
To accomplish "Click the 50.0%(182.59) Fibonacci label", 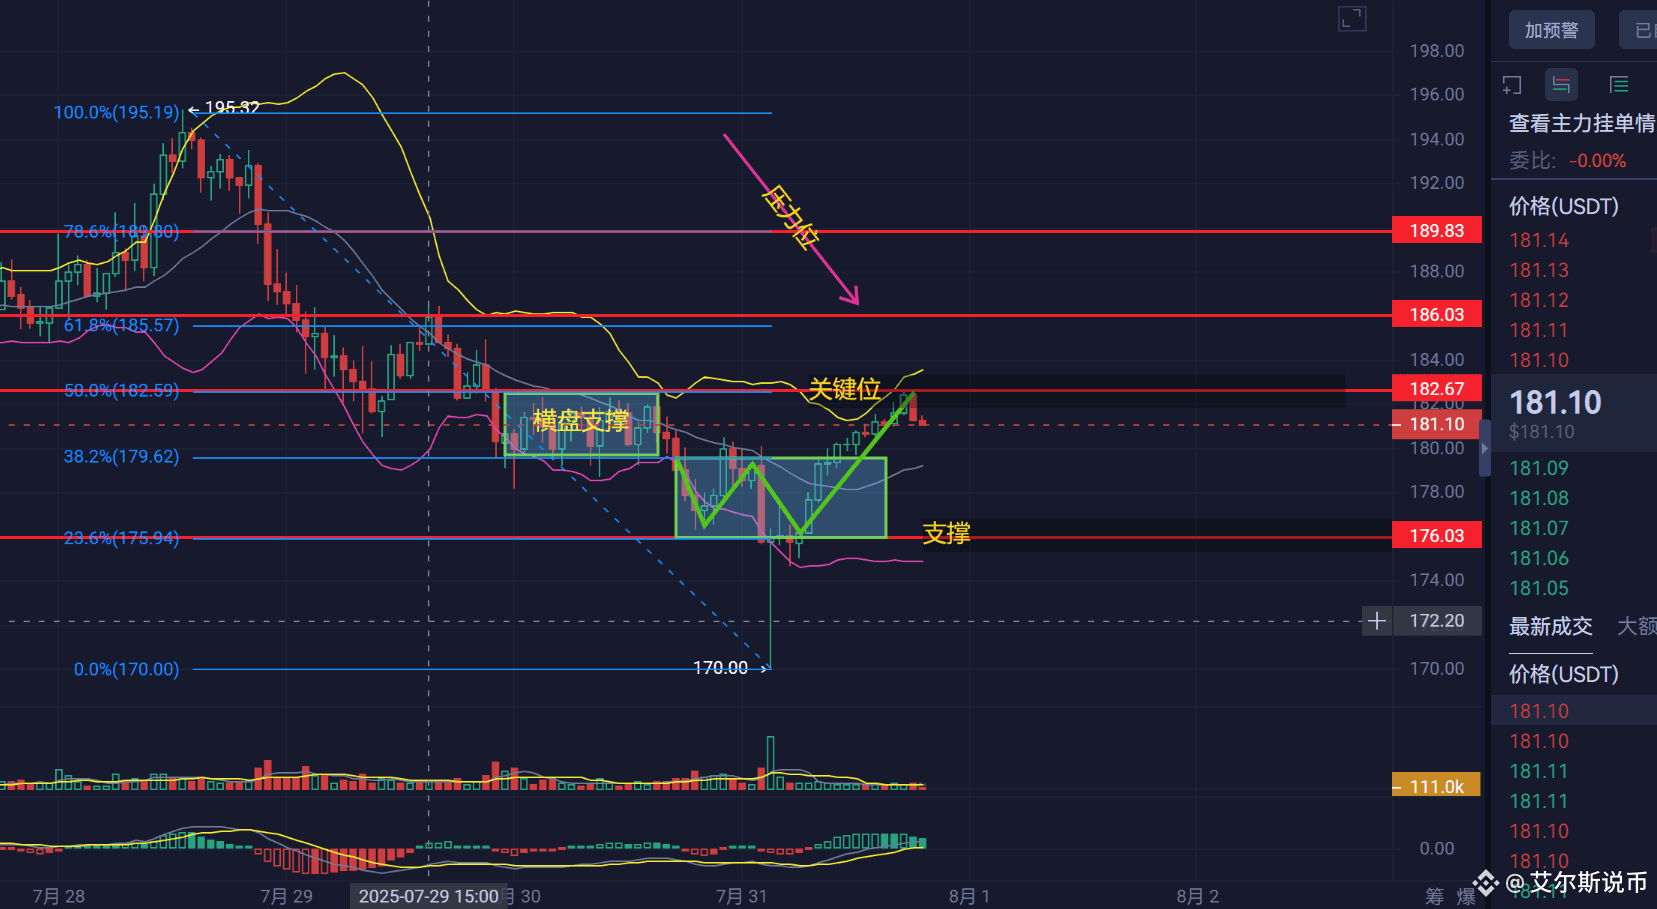I will pyautogui.click(x=121, y=391).
